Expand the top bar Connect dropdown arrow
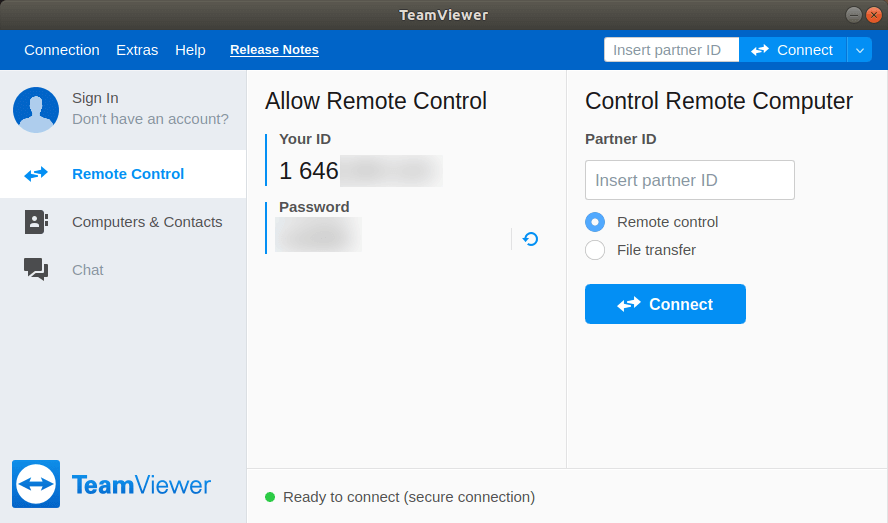The image size is (888, 523). pos(861,50)
